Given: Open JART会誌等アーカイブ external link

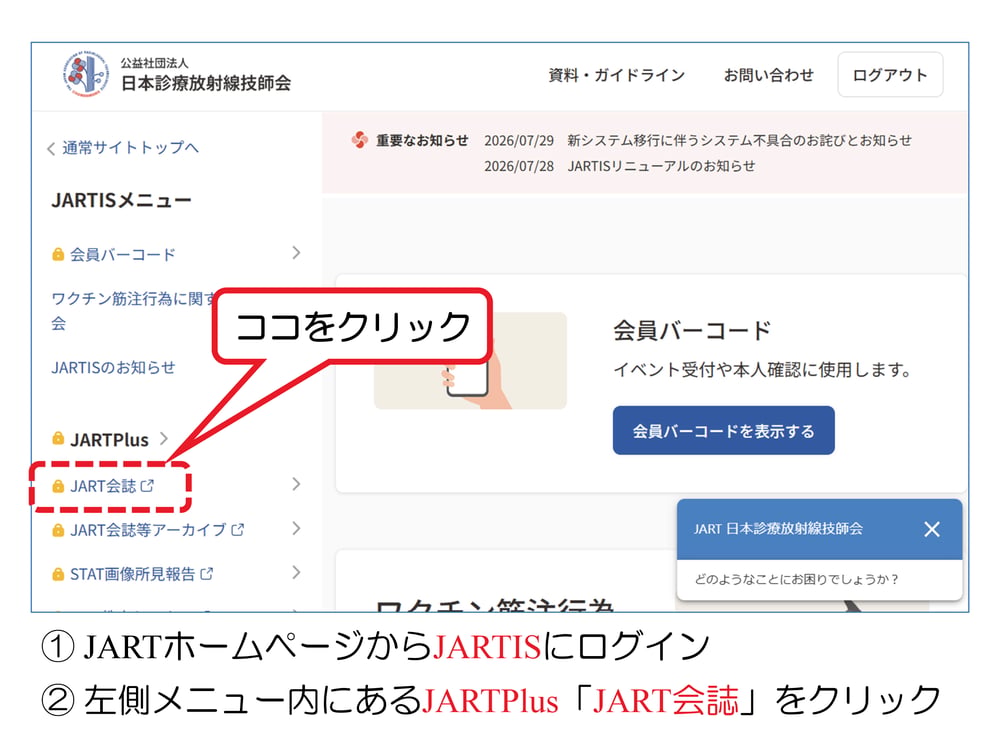Looking at the screenshot, I should pyautogui.click(x=148, y=530).
